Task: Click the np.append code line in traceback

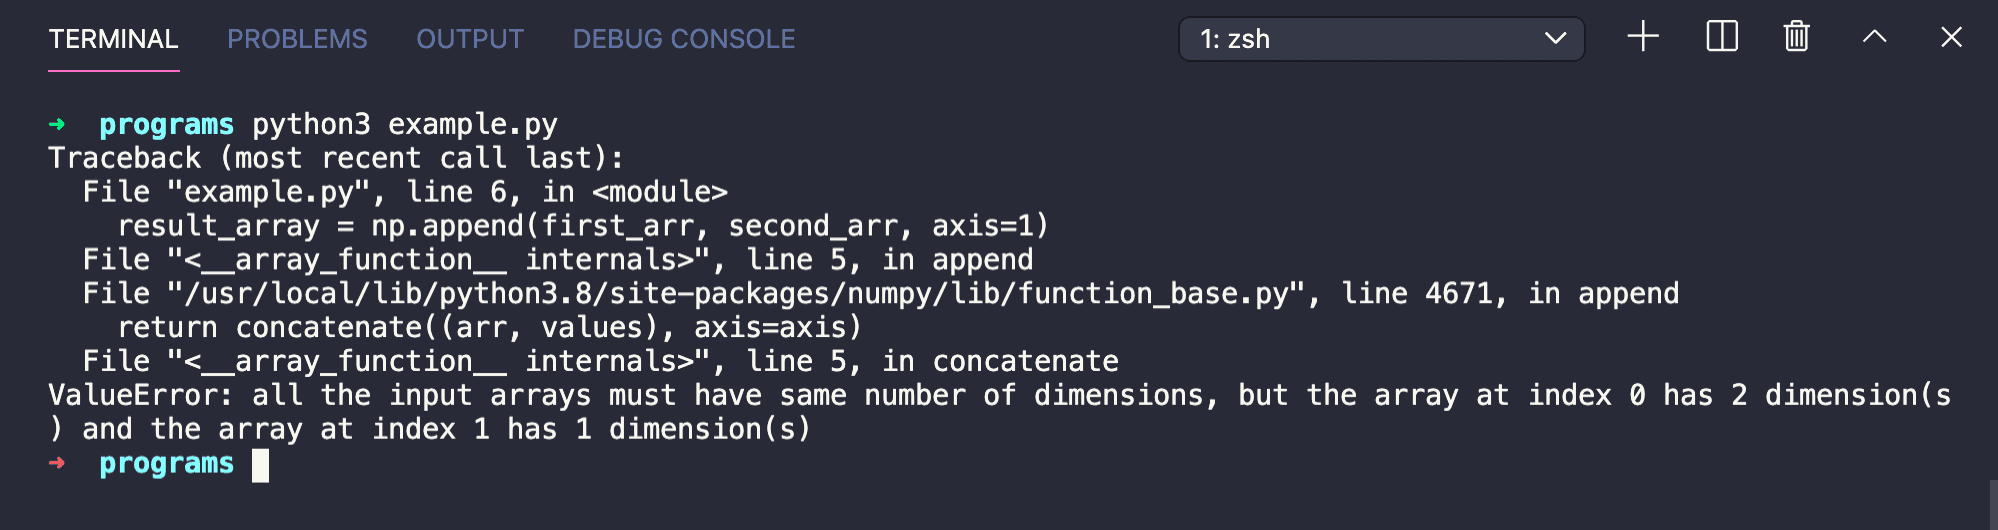Action: pyautogui.click(x=583, y=226)
